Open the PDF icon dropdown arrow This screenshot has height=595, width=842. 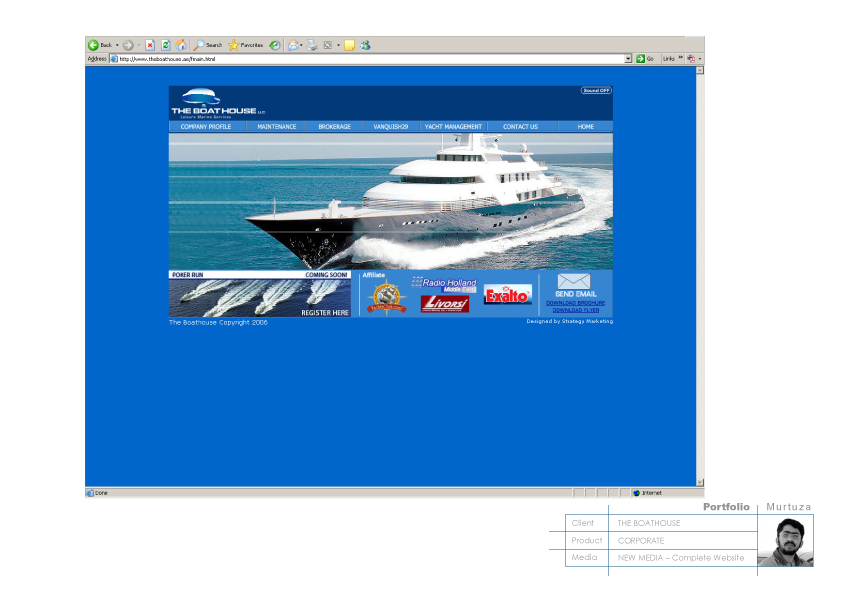click(x=700, y=59)
